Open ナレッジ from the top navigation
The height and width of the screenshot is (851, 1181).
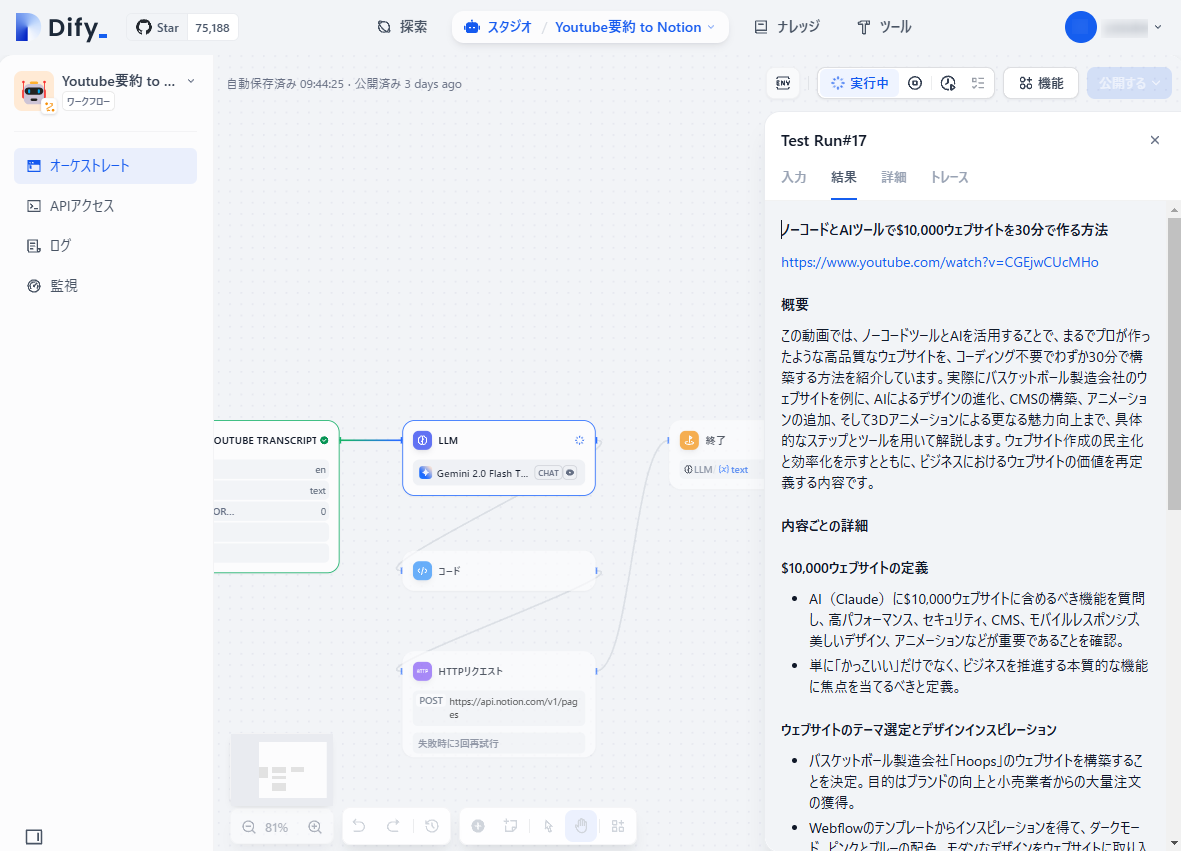point(786,27)
